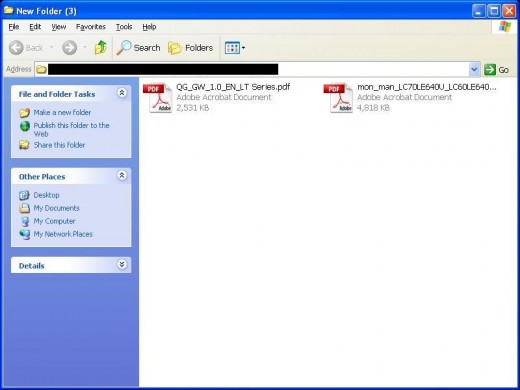Open the Forward history dropdown arrow
Image resolution: width=520 pixels, height=390 pixels.
click(85, 48)
